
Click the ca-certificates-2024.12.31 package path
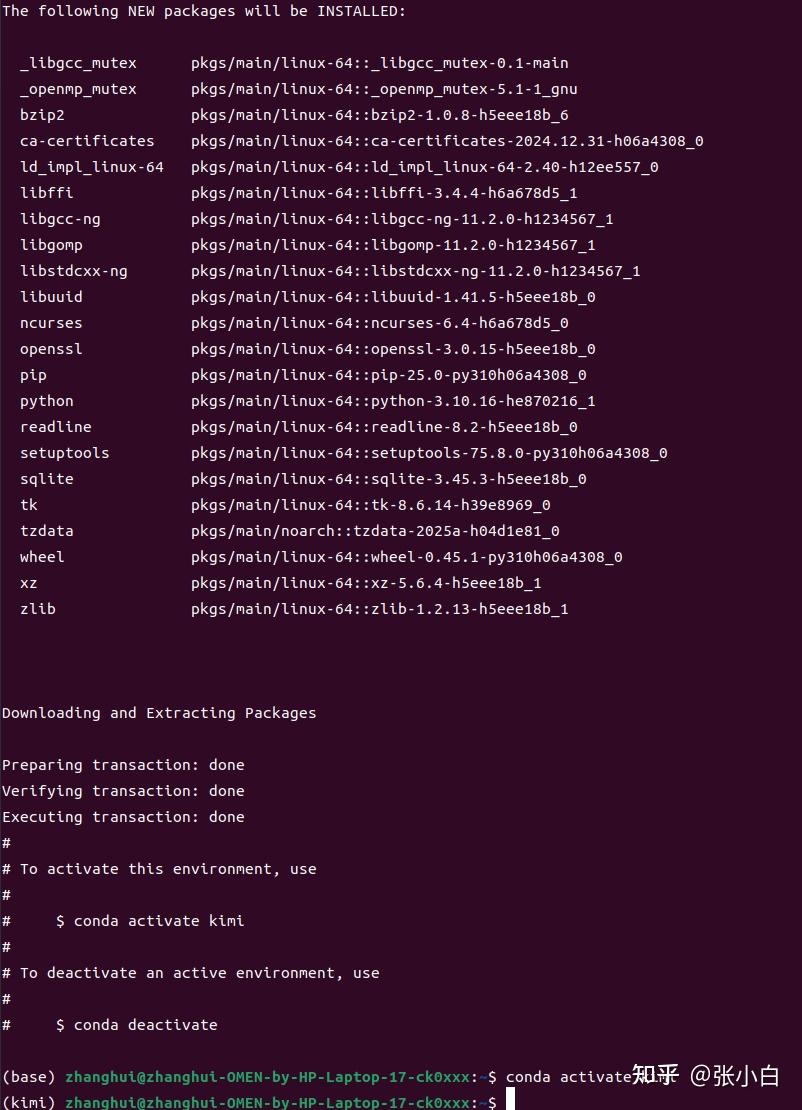coord(447,141)
